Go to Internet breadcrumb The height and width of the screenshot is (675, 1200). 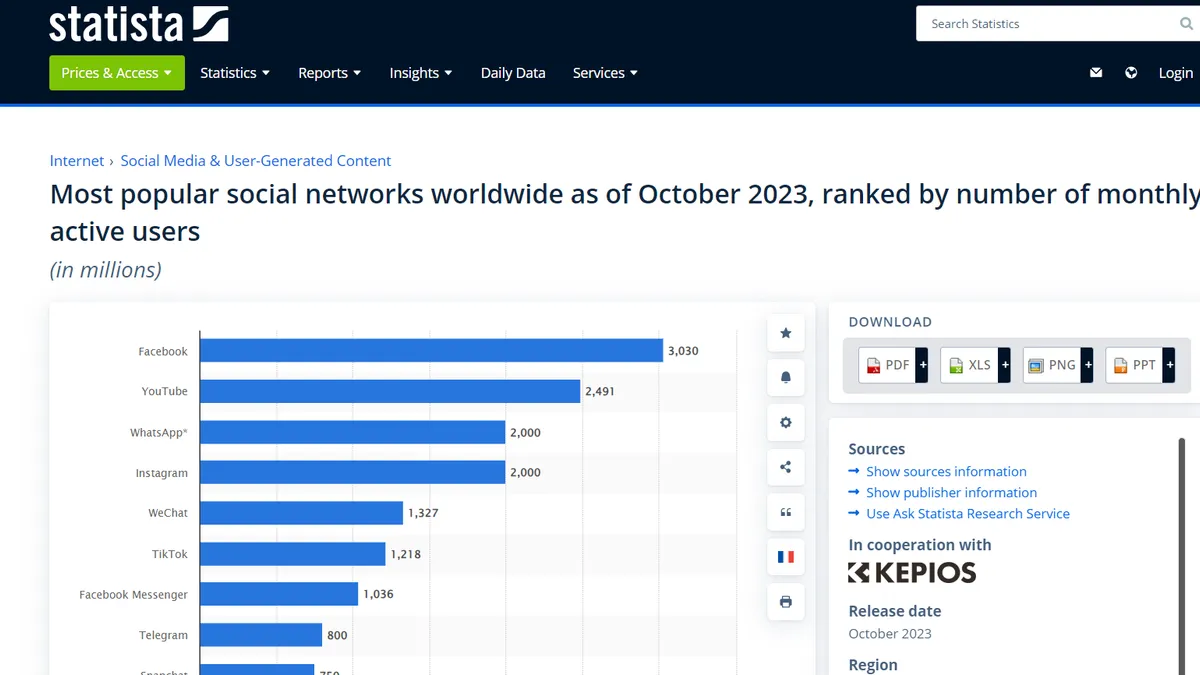77,161
